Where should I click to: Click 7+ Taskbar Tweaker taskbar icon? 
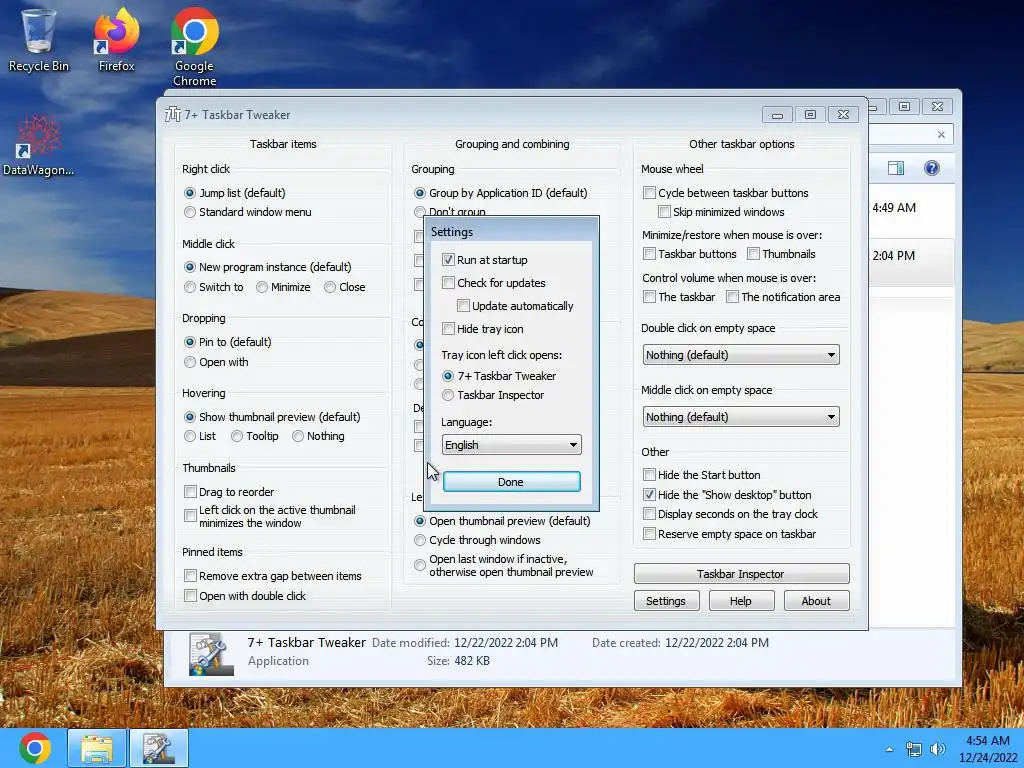159,748
